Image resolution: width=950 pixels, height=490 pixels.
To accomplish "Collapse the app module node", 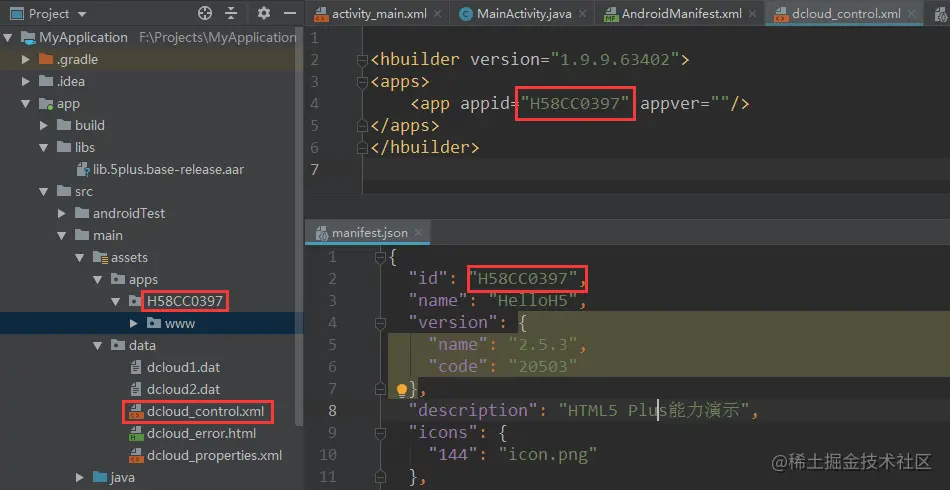I will click(x=25, y=104).
